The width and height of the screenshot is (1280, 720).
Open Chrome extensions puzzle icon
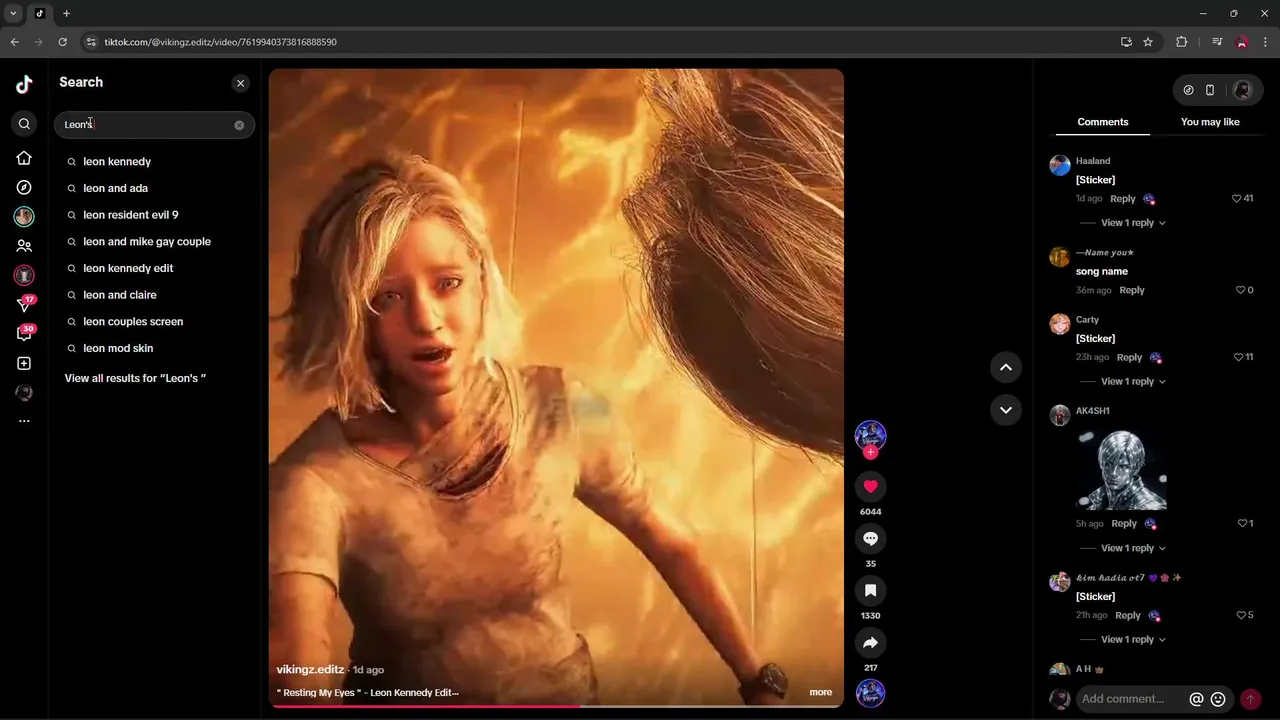[x=1182, y=42]
